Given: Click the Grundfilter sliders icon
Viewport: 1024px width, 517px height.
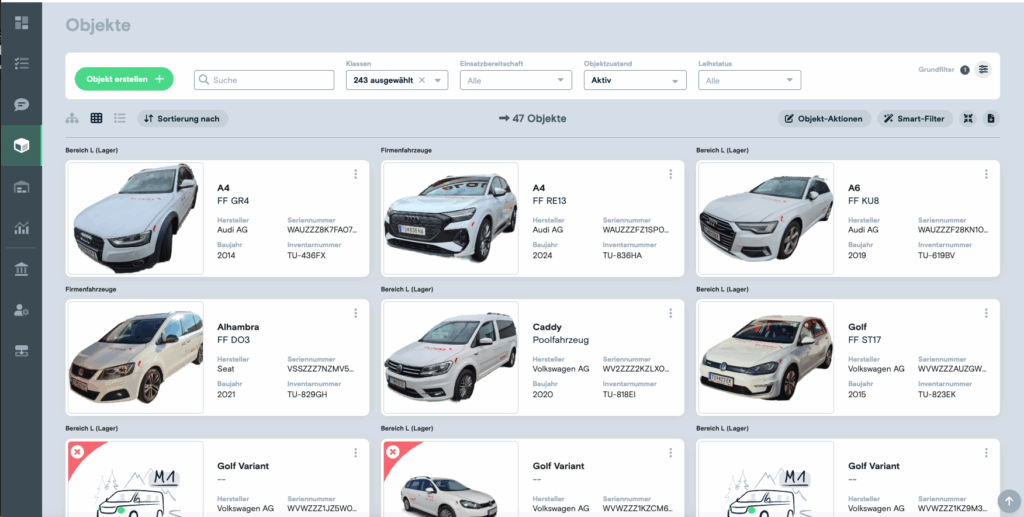Looking at the screenshot, I should [983, 69].
